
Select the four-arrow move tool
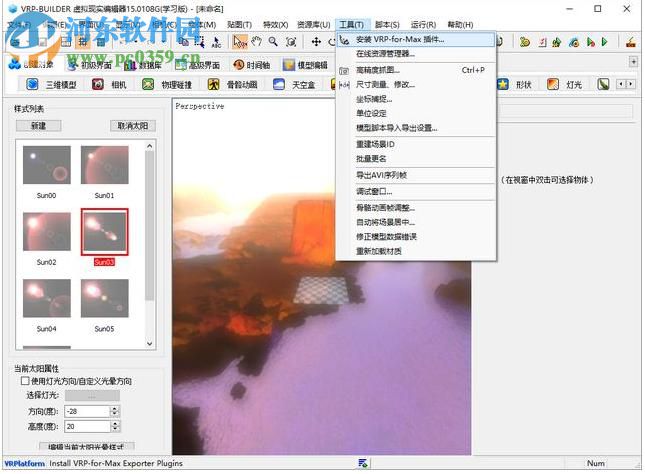click(x=316, y=42)
